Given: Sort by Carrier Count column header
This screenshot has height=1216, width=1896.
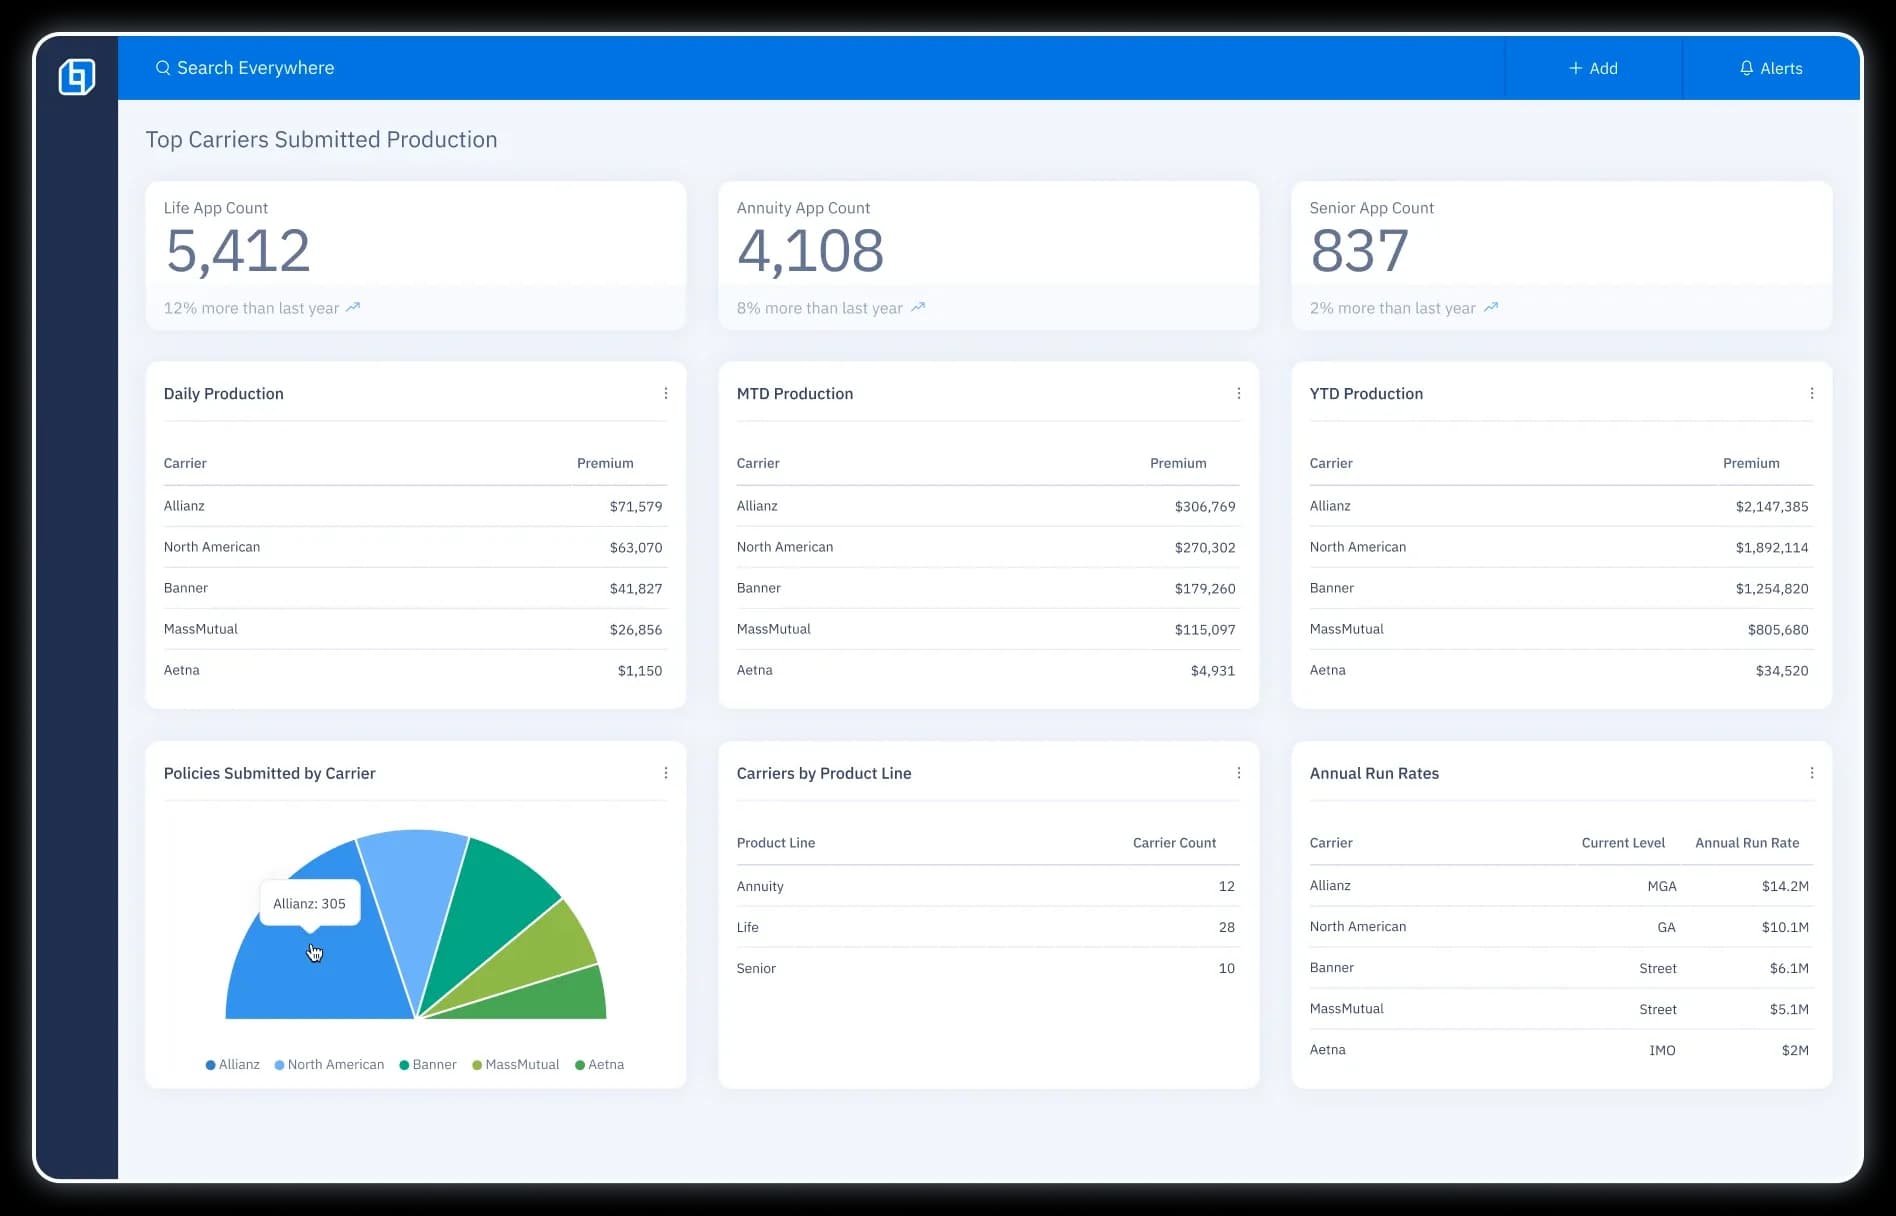Looking at the screenshot, I should (1174, 843).
